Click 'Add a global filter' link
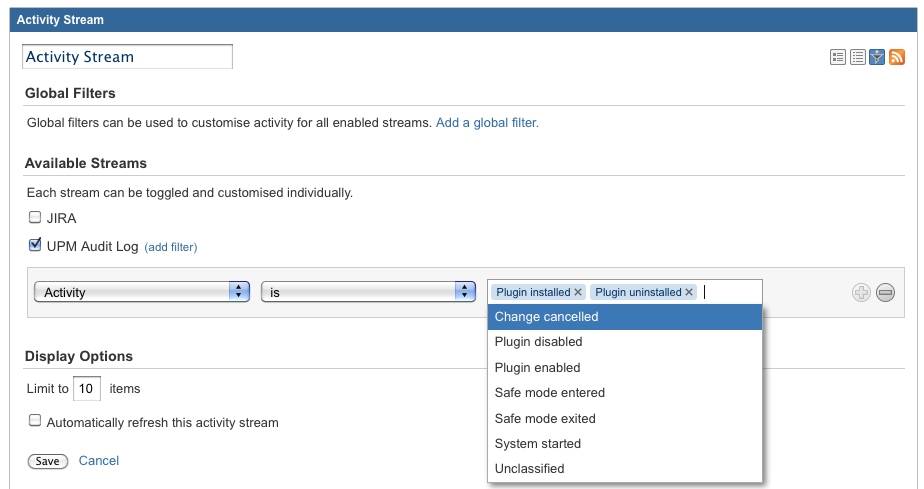924x489 pixels. pos(487,123)
